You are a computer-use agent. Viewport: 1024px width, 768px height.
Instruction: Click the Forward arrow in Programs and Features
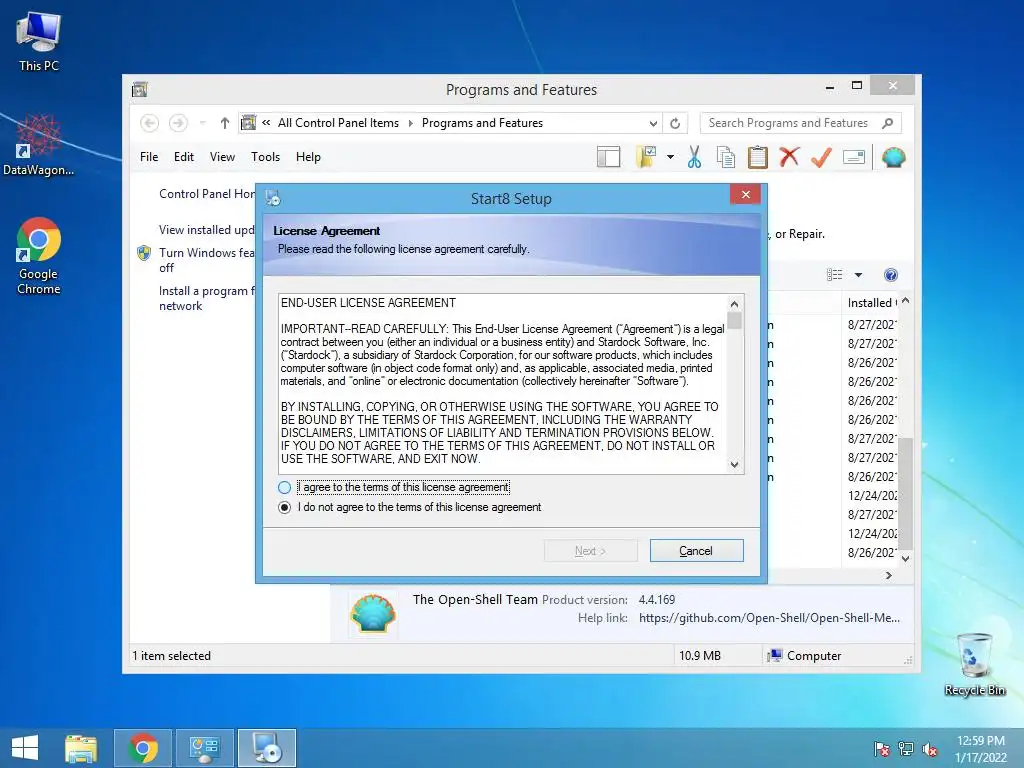coord(178,123)
